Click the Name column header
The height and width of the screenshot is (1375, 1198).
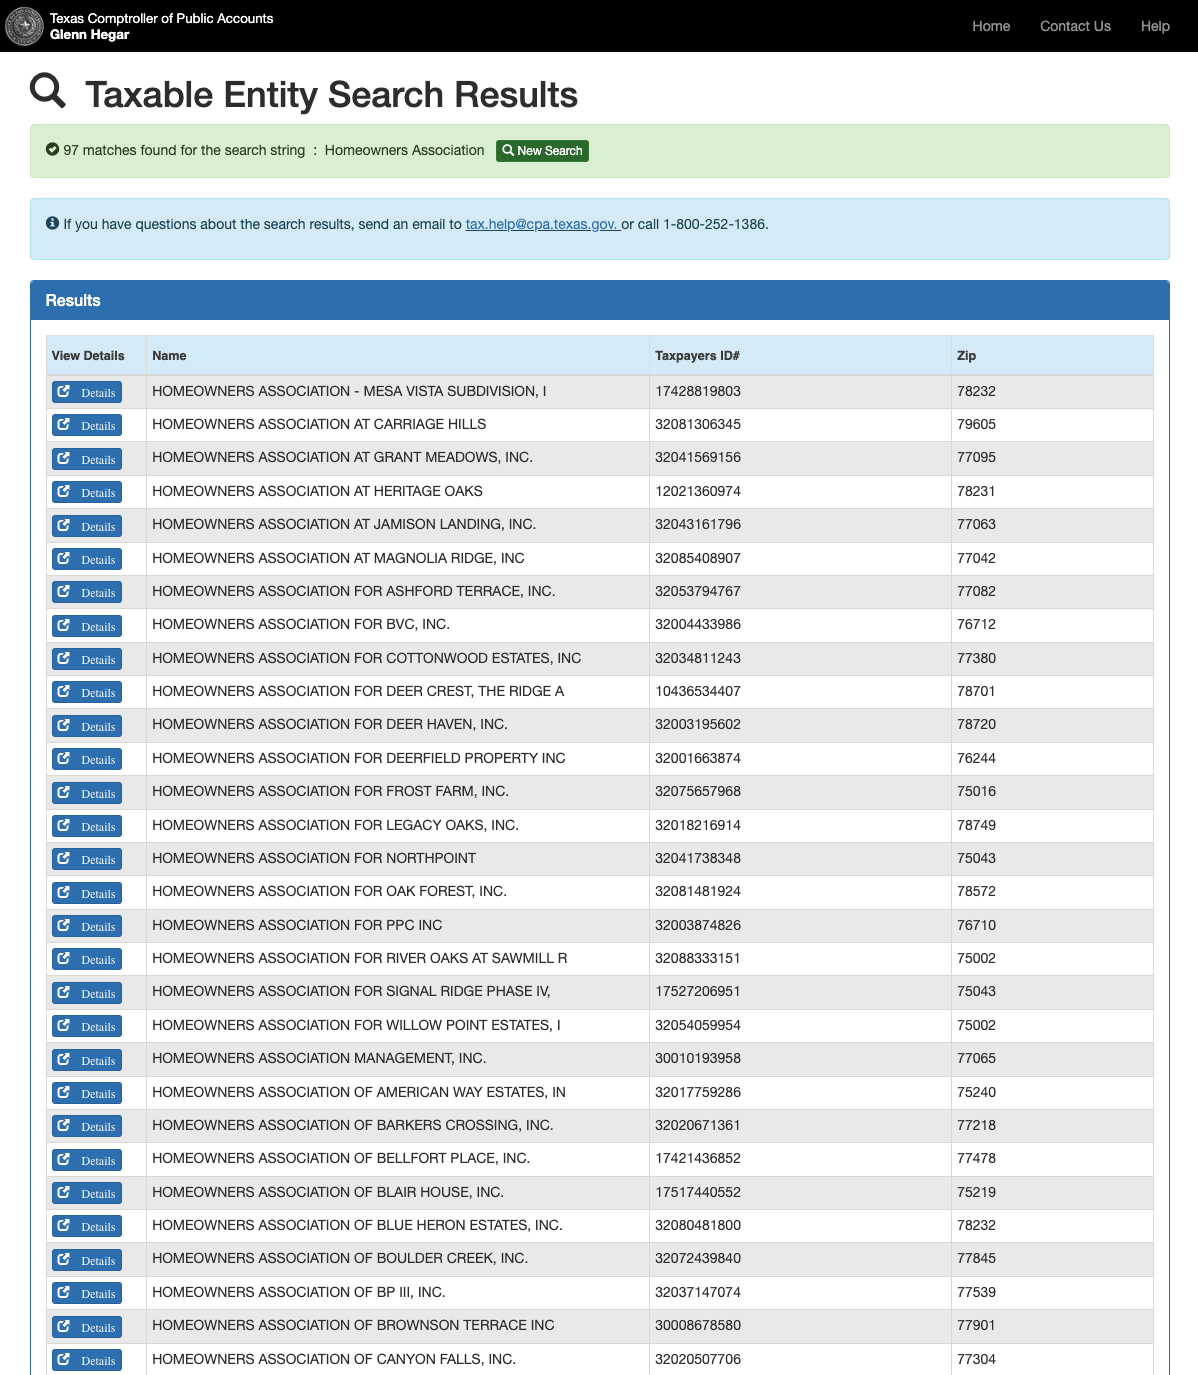(169, 356)
